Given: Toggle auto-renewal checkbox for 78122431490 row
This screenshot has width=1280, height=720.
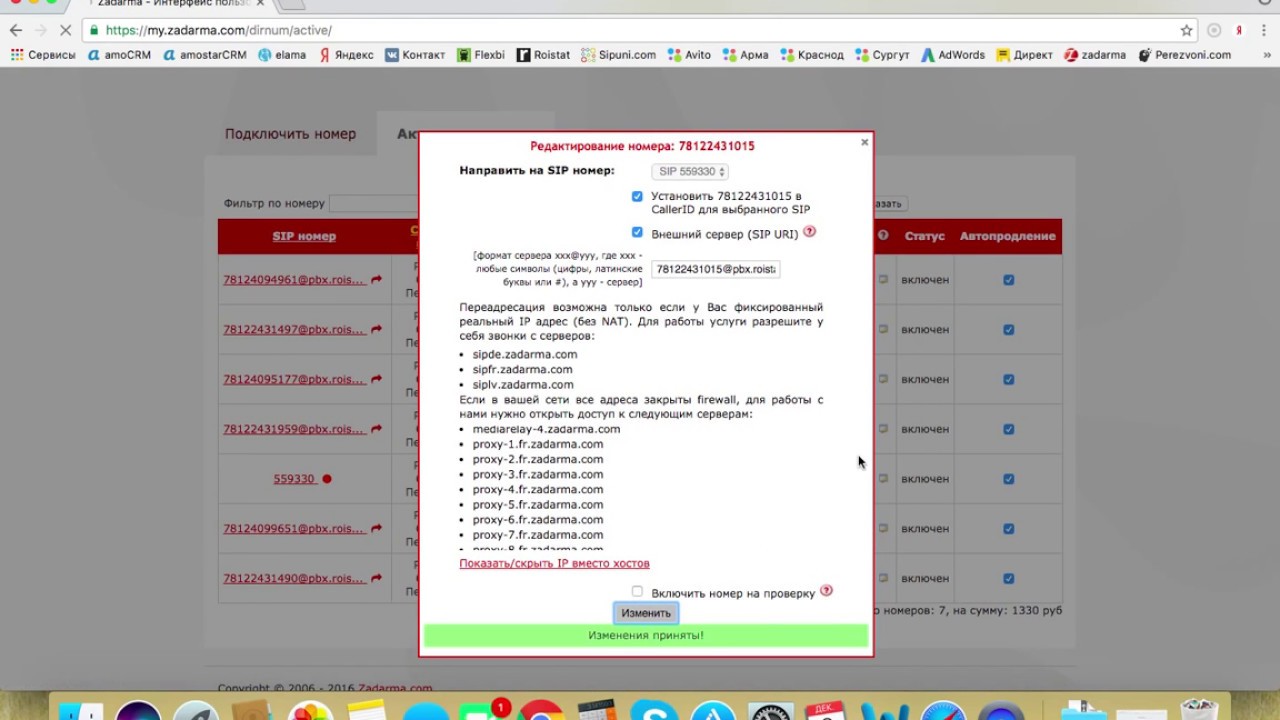Looking at the screenshot, I should [1008, 579].
